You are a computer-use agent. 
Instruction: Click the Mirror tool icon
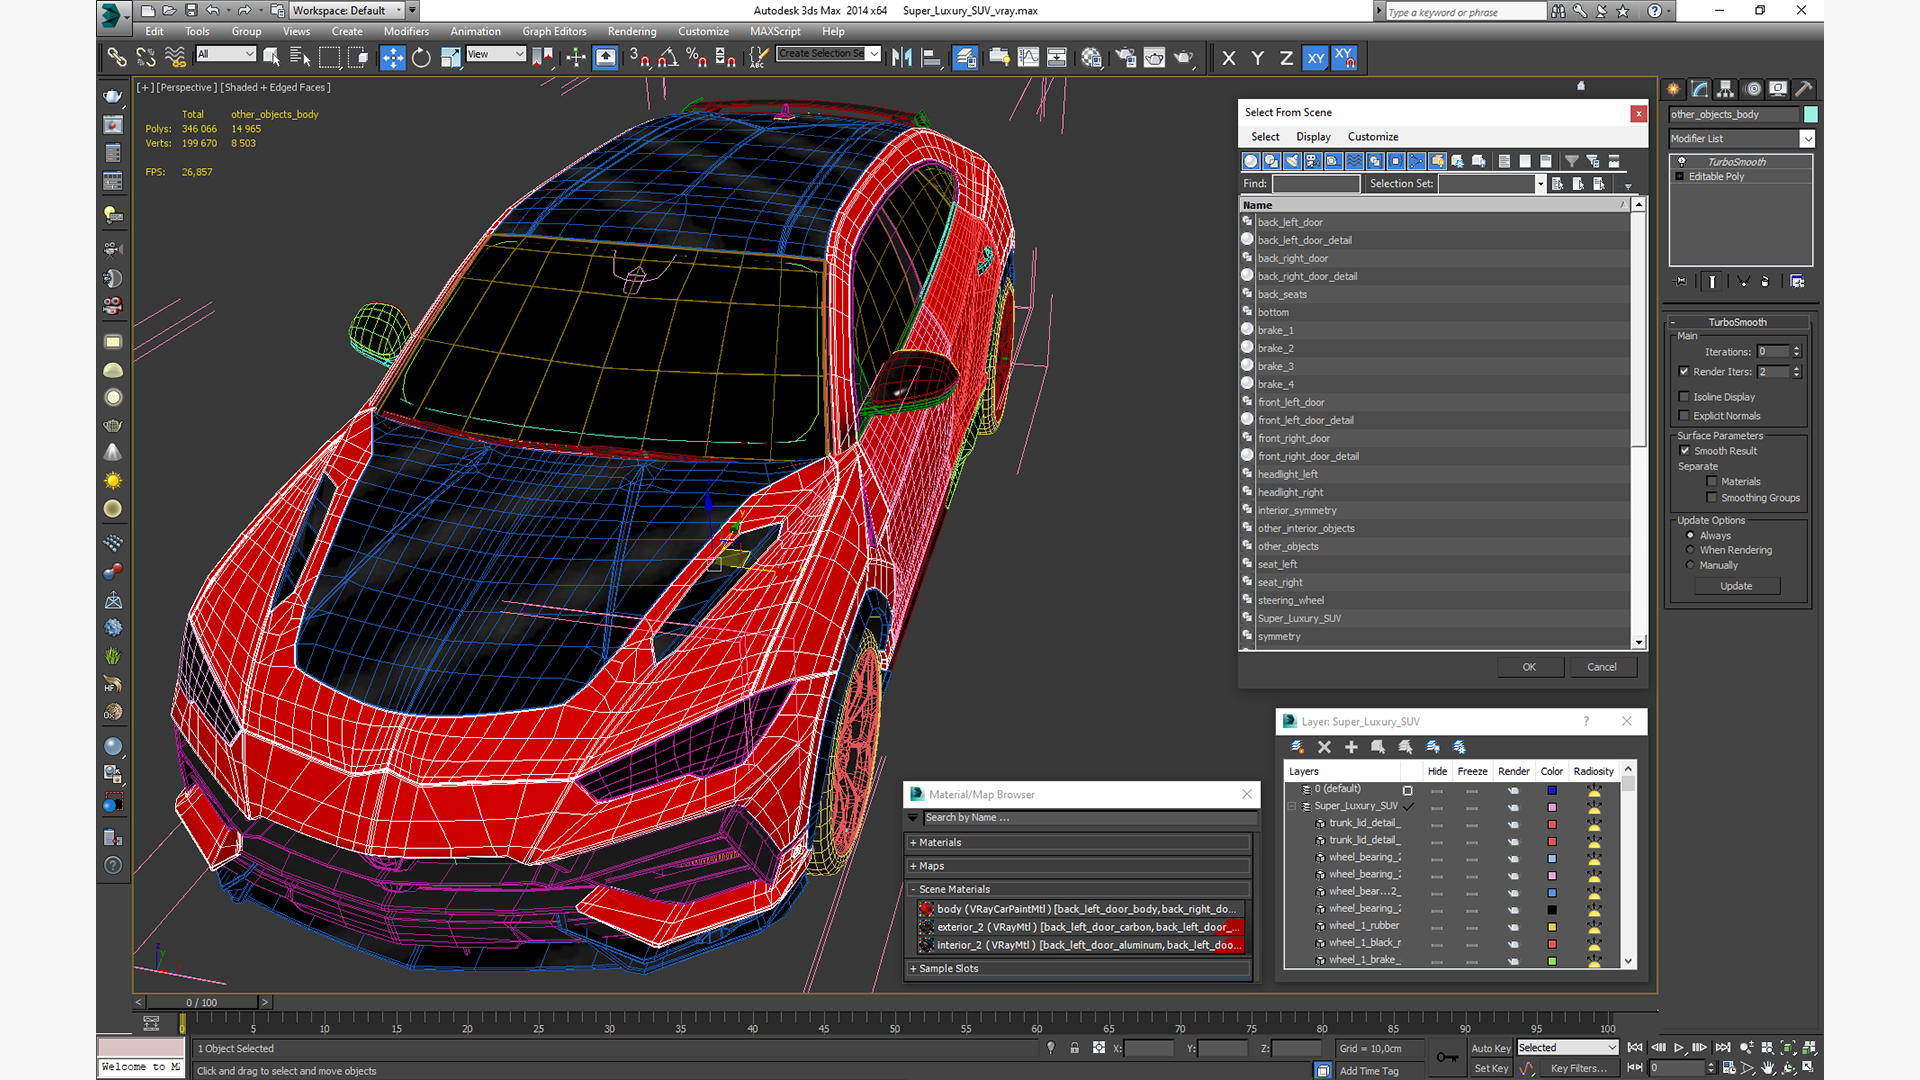click(902, 57)
